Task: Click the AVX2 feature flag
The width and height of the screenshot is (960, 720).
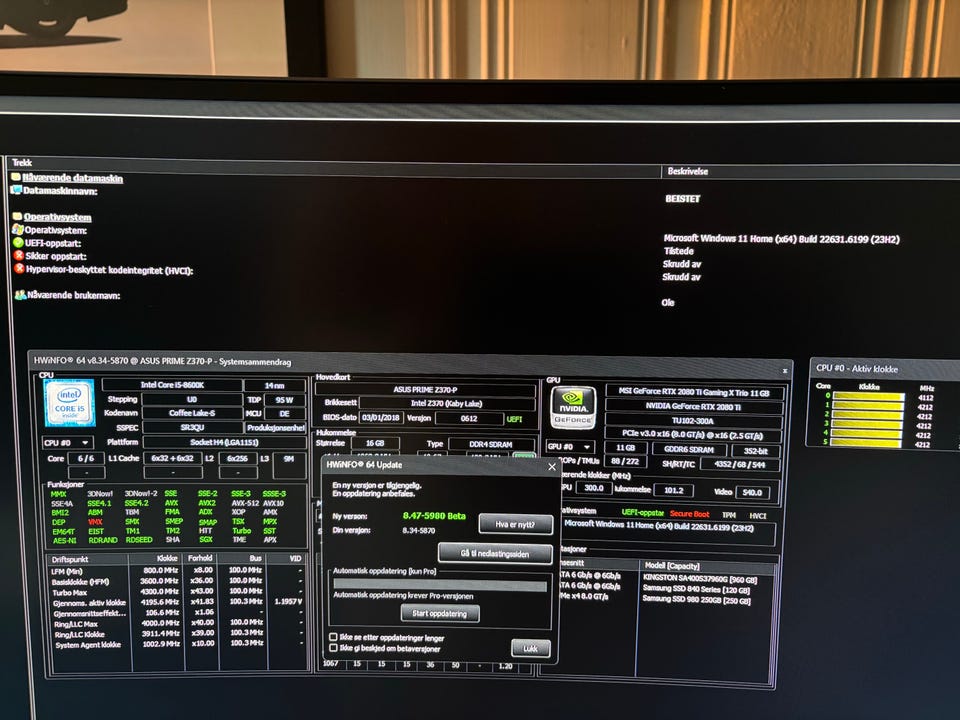Action: tap(207, 503)
